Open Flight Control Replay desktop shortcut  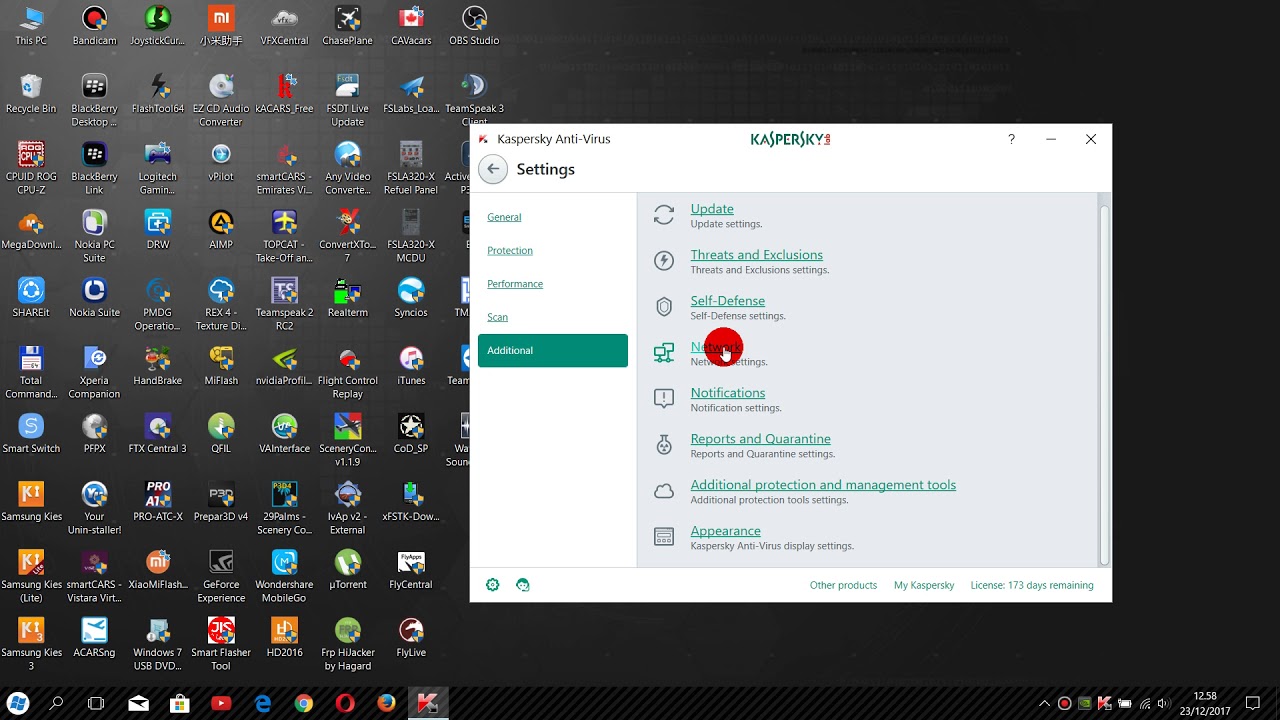click(348, 372)
